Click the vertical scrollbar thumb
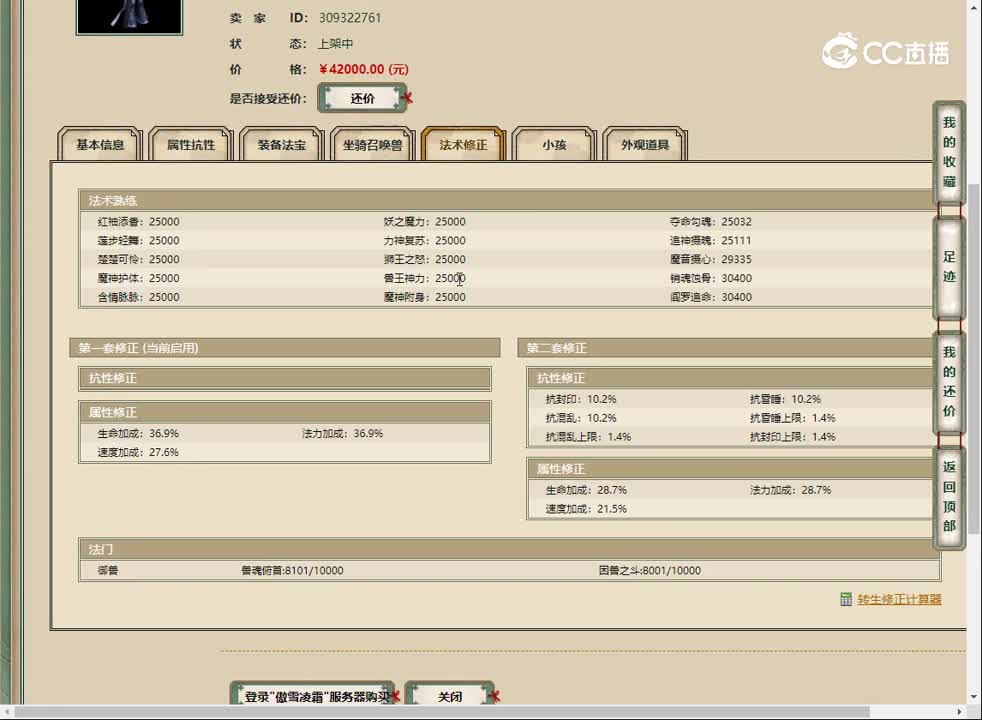The width and height of the screenshot is (982, 720). tap(974, 359)
